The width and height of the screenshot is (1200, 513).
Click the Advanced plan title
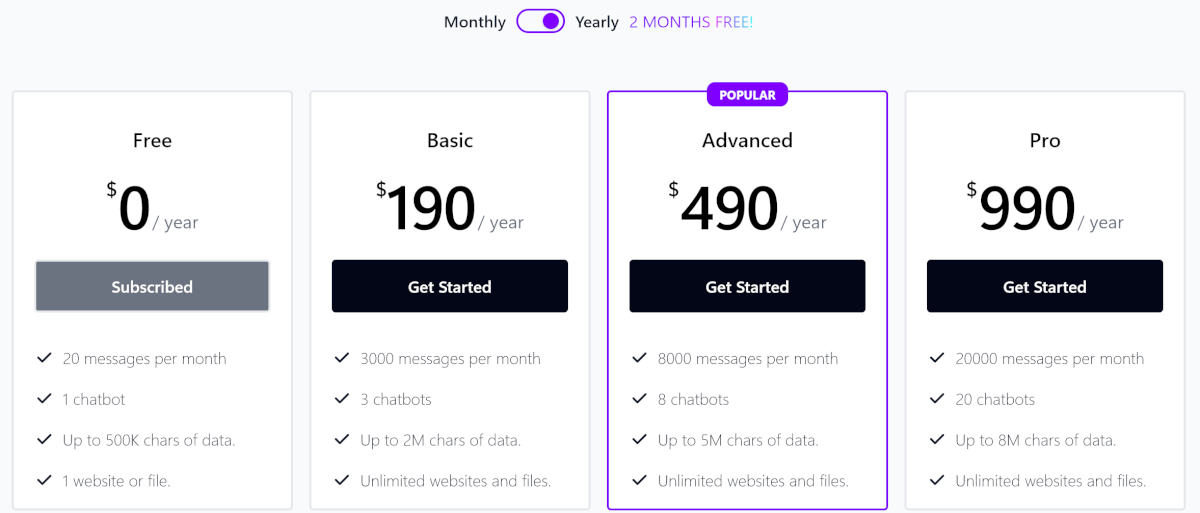click(747, 141)
